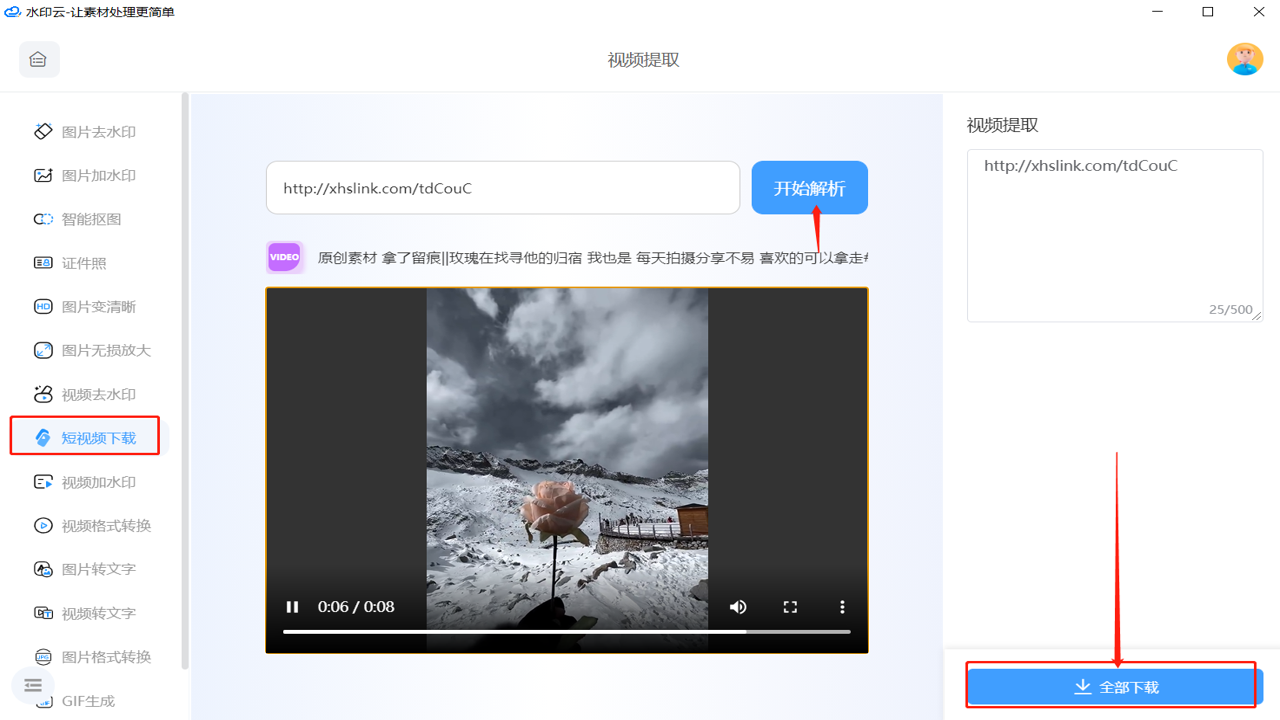Viewport: 1280px width, 720px height.
Task: Go to home via house icon
Action: click(x=39, y=60)
